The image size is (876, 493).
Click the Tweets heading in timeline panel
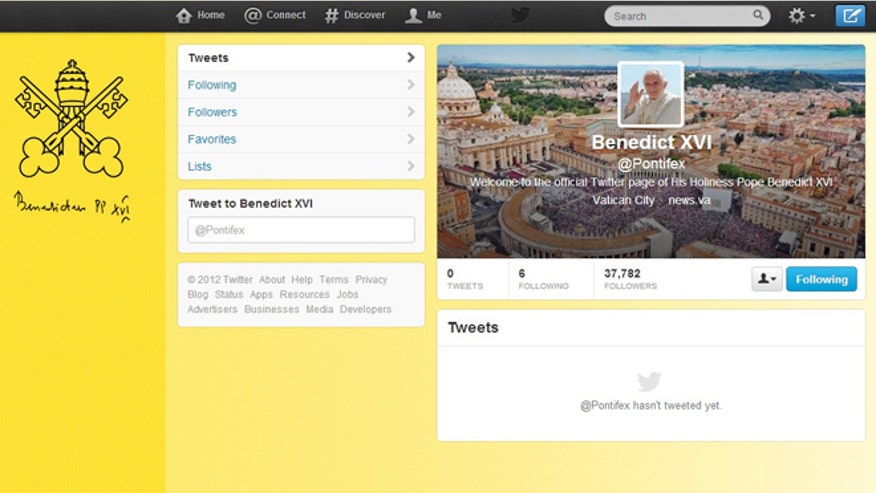(x=473, y=328)
